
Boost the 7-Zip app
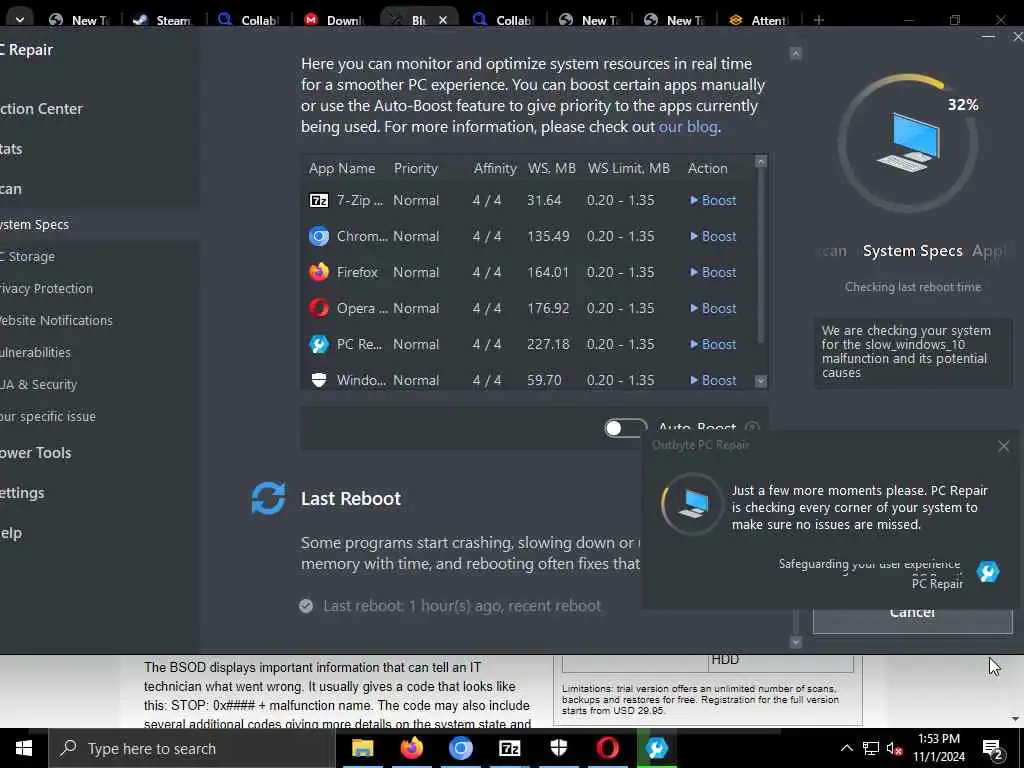tap(713, 200)
